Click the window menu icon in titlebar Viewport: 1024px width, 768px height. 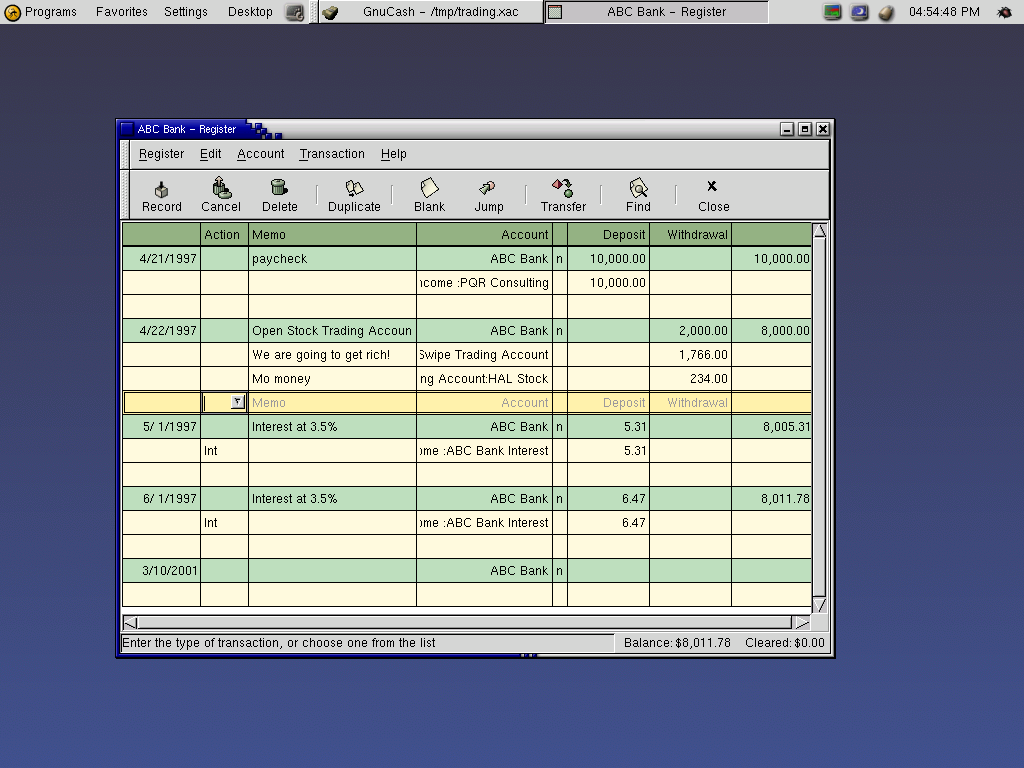click(x=127, y=129)
